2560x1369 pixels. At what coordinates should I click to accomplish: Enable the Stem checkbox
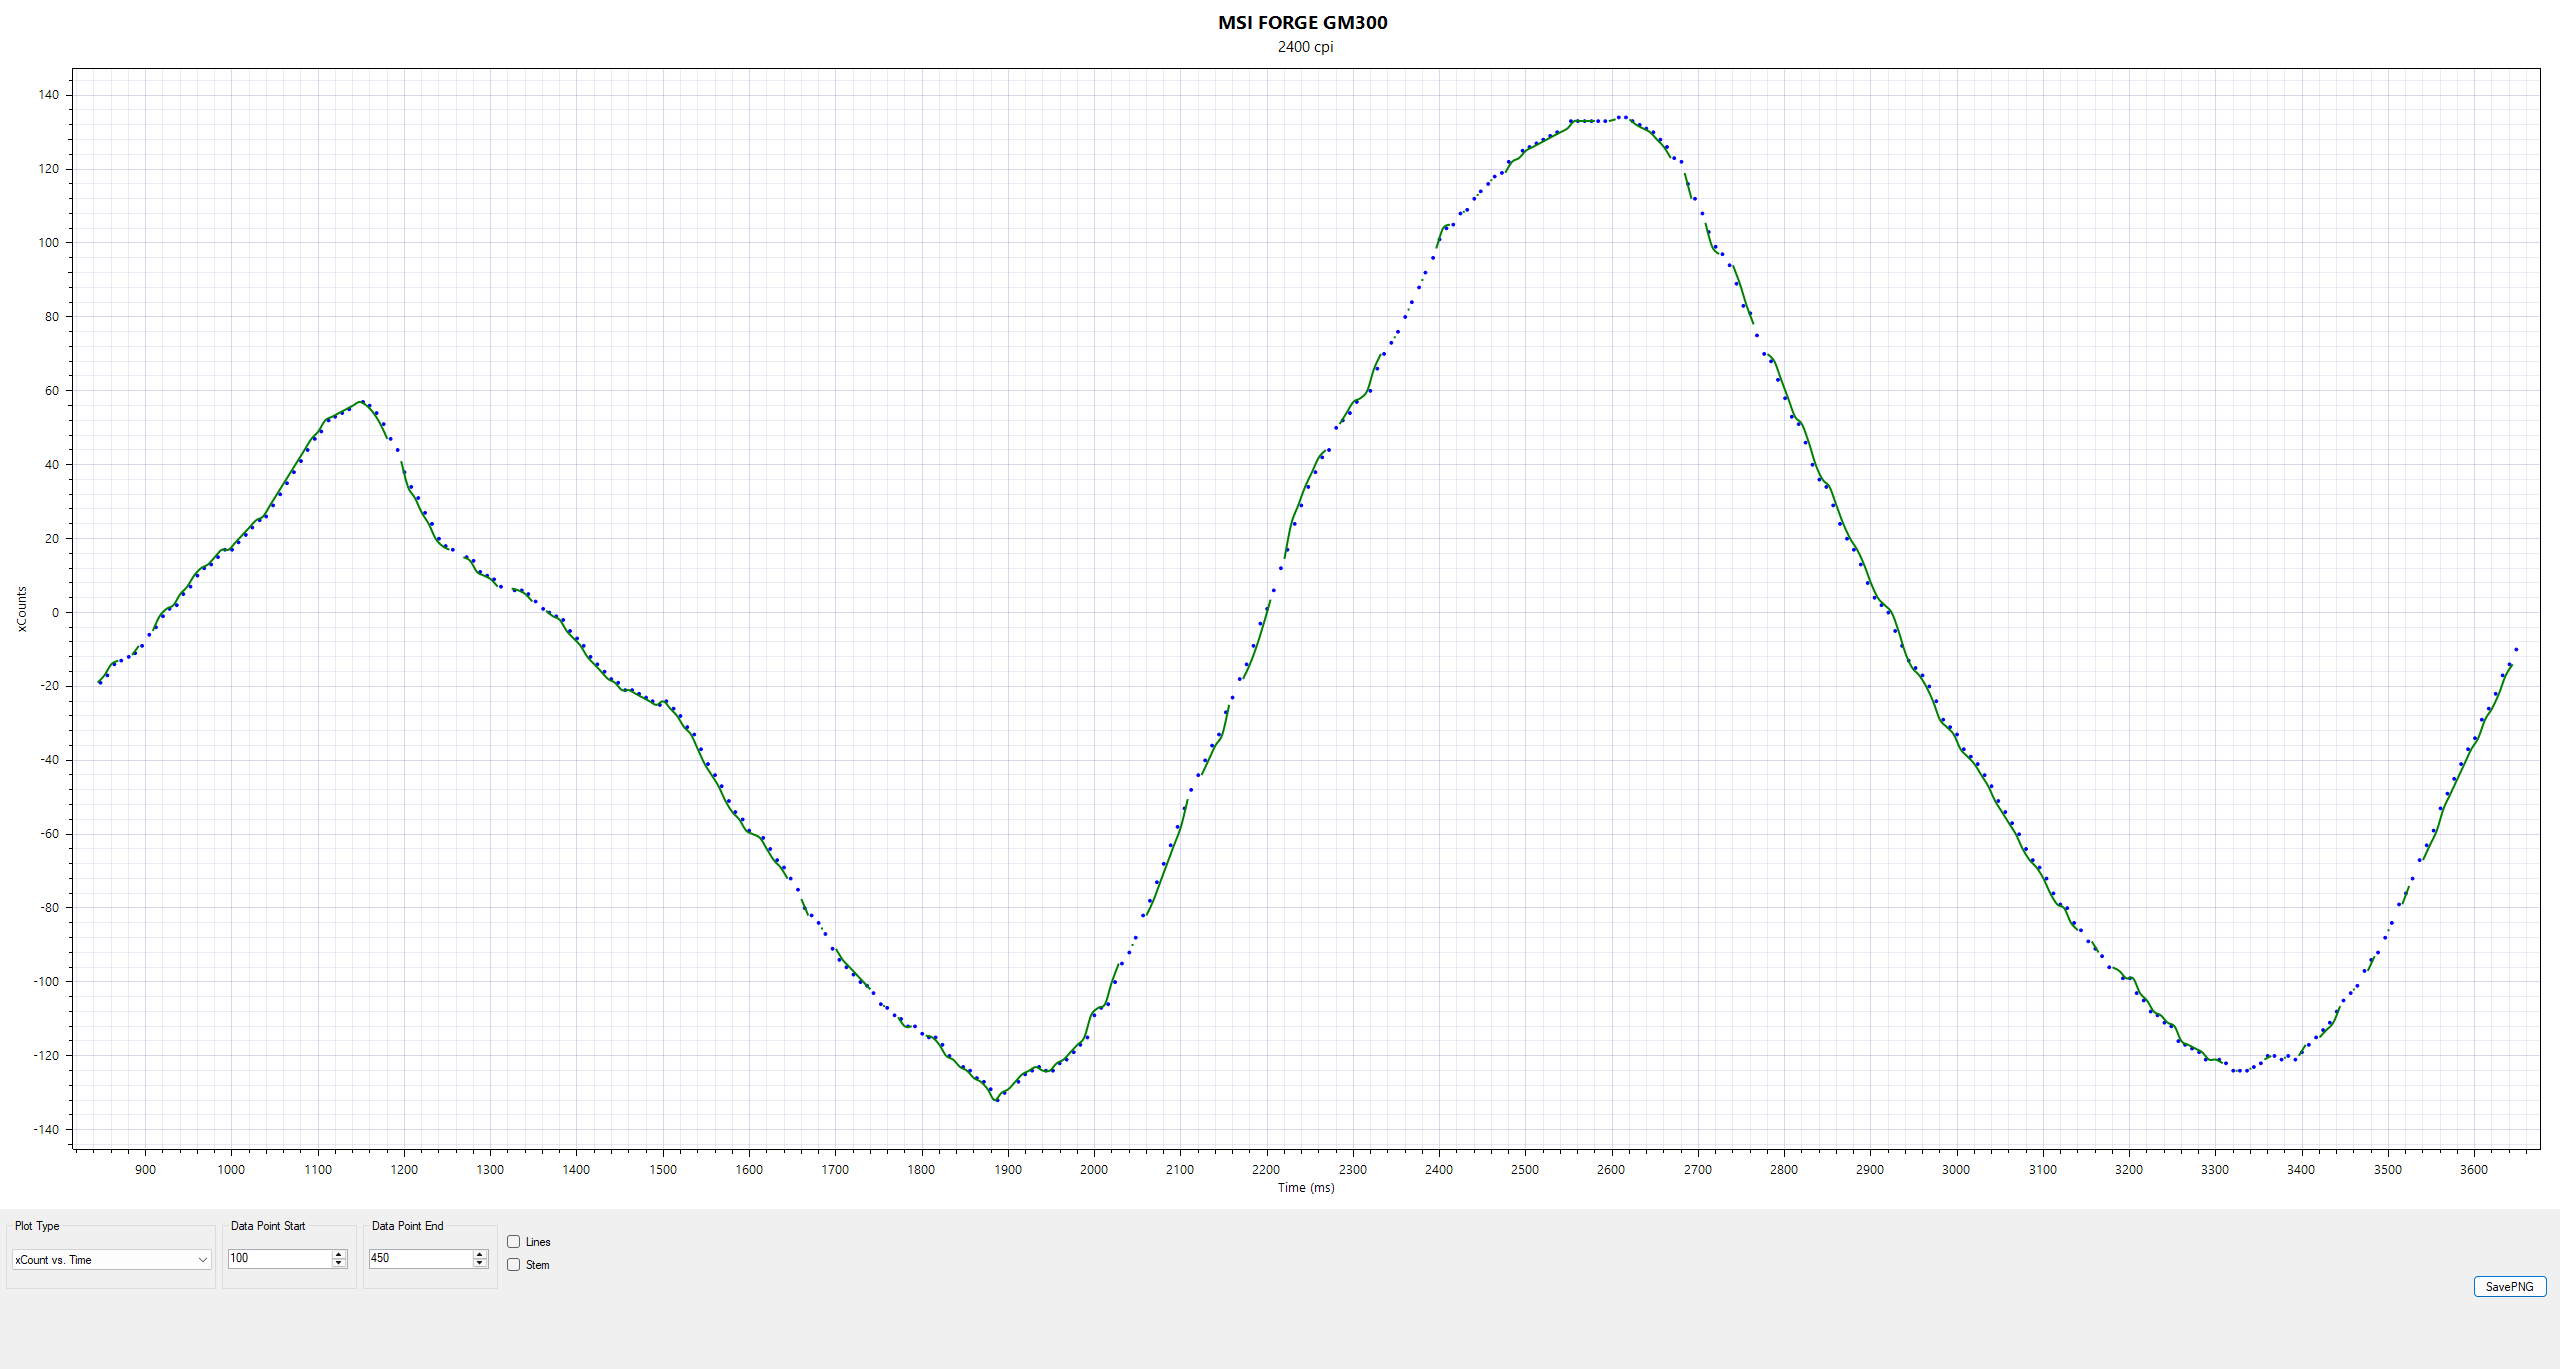[x=514, y=1265]
